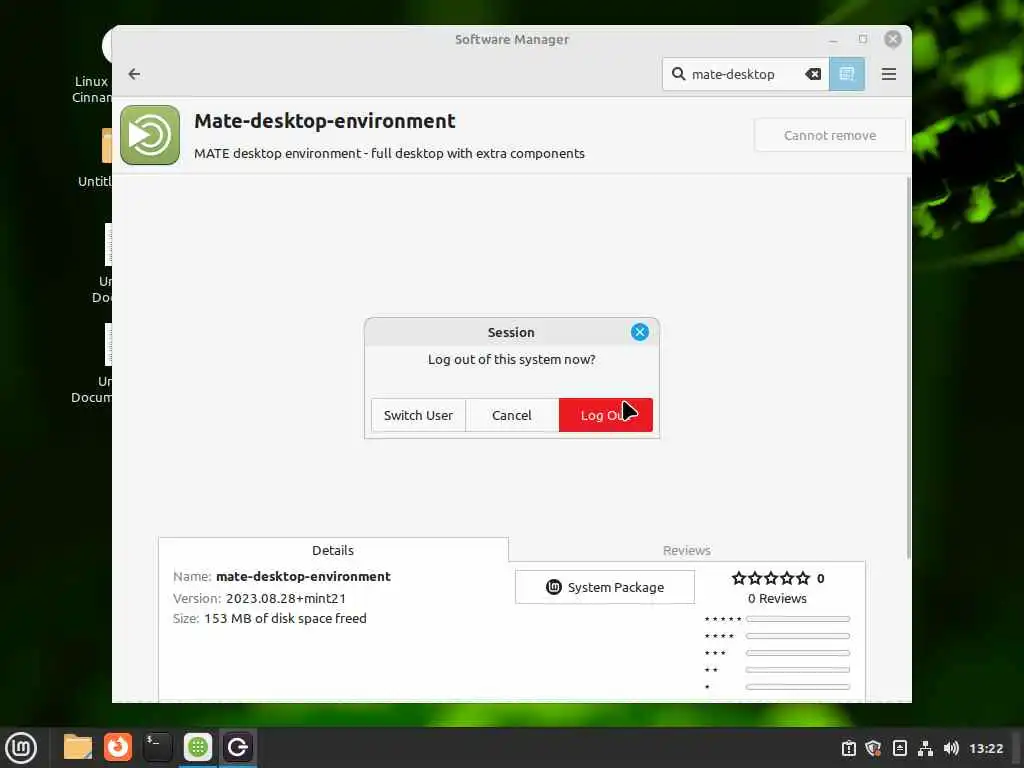This screenshot has width=1024, height=768.
Task: Select the Software Manager taskbar icon
Action: click(198, 747)
